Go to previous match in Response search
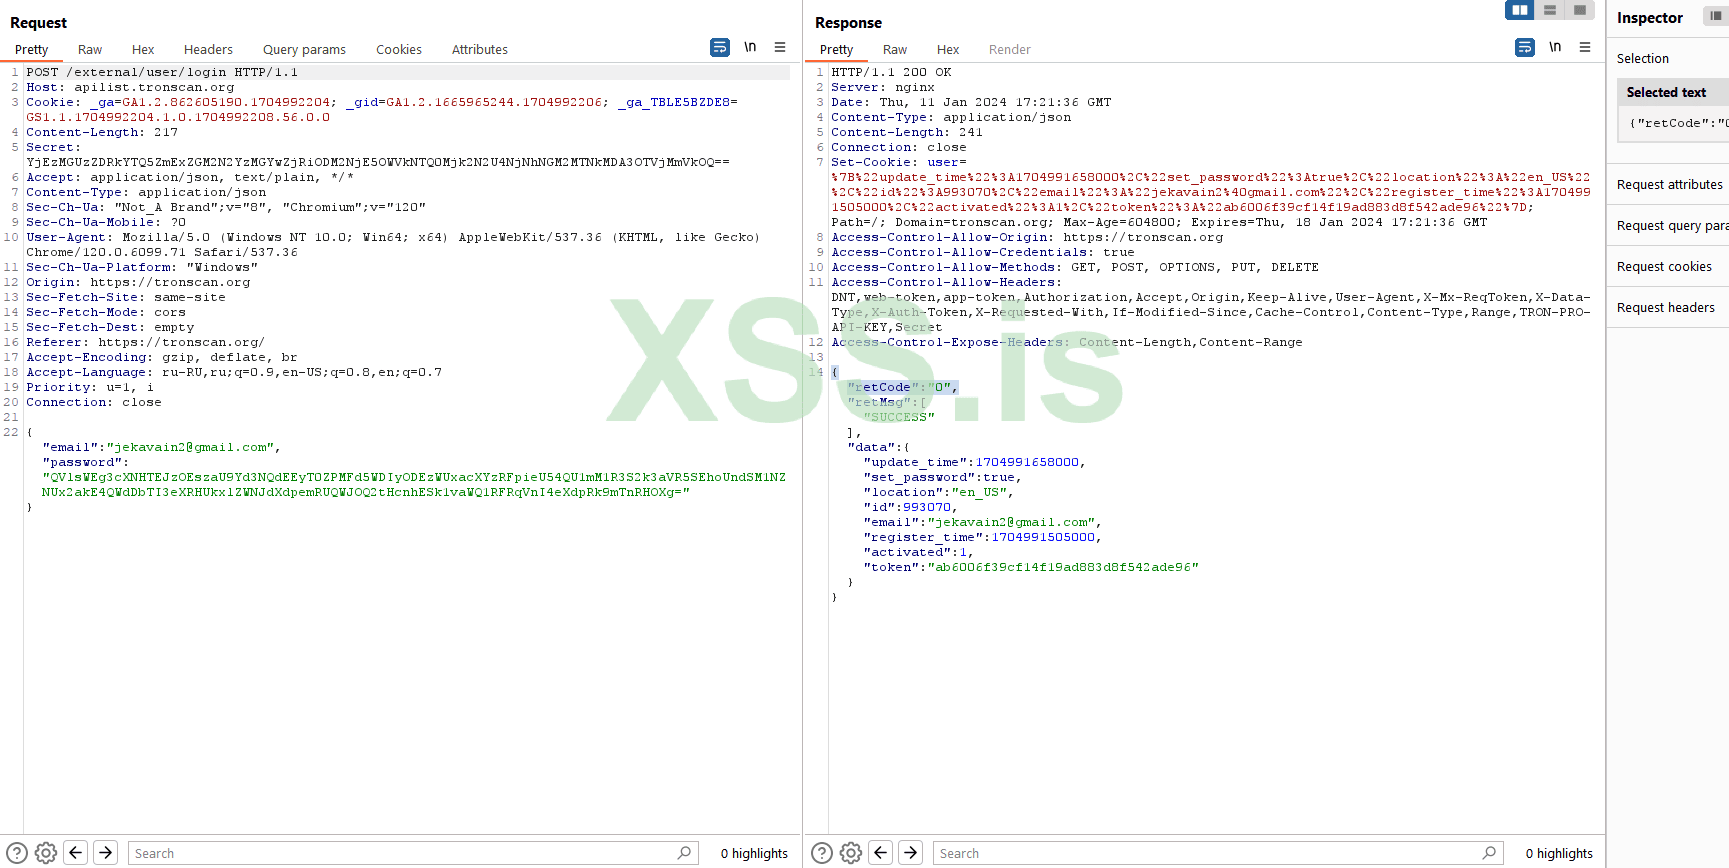Screen dimensions: 1729x868 click(x=881, y=853)
